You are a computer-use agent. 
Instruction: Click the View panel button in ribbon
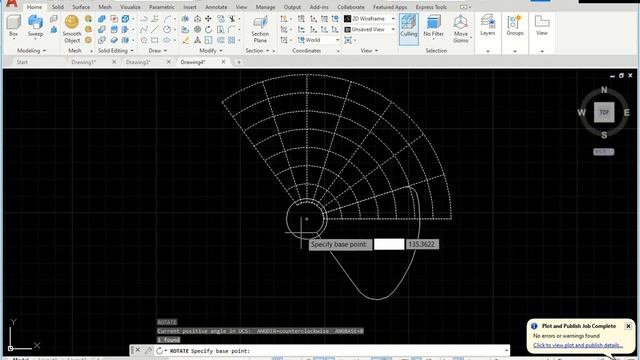pos(542,25)
